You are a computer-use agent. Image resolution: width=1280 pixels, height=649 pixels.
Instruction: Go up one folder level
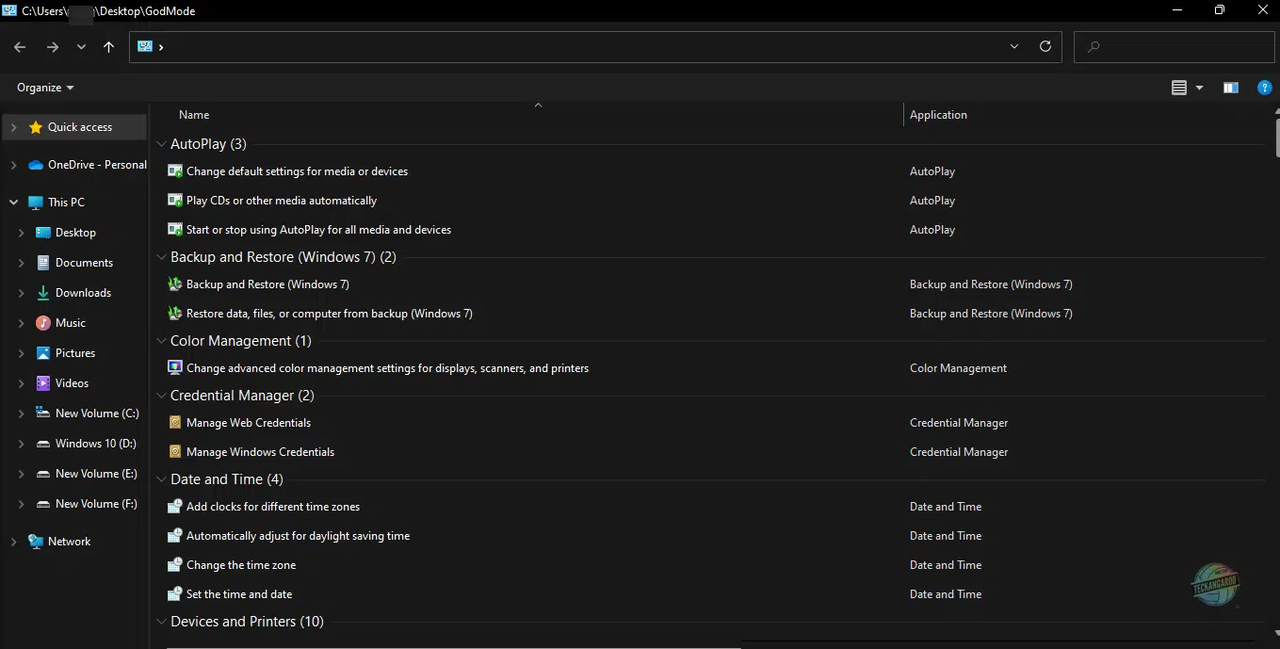click(x=109, y=47)
